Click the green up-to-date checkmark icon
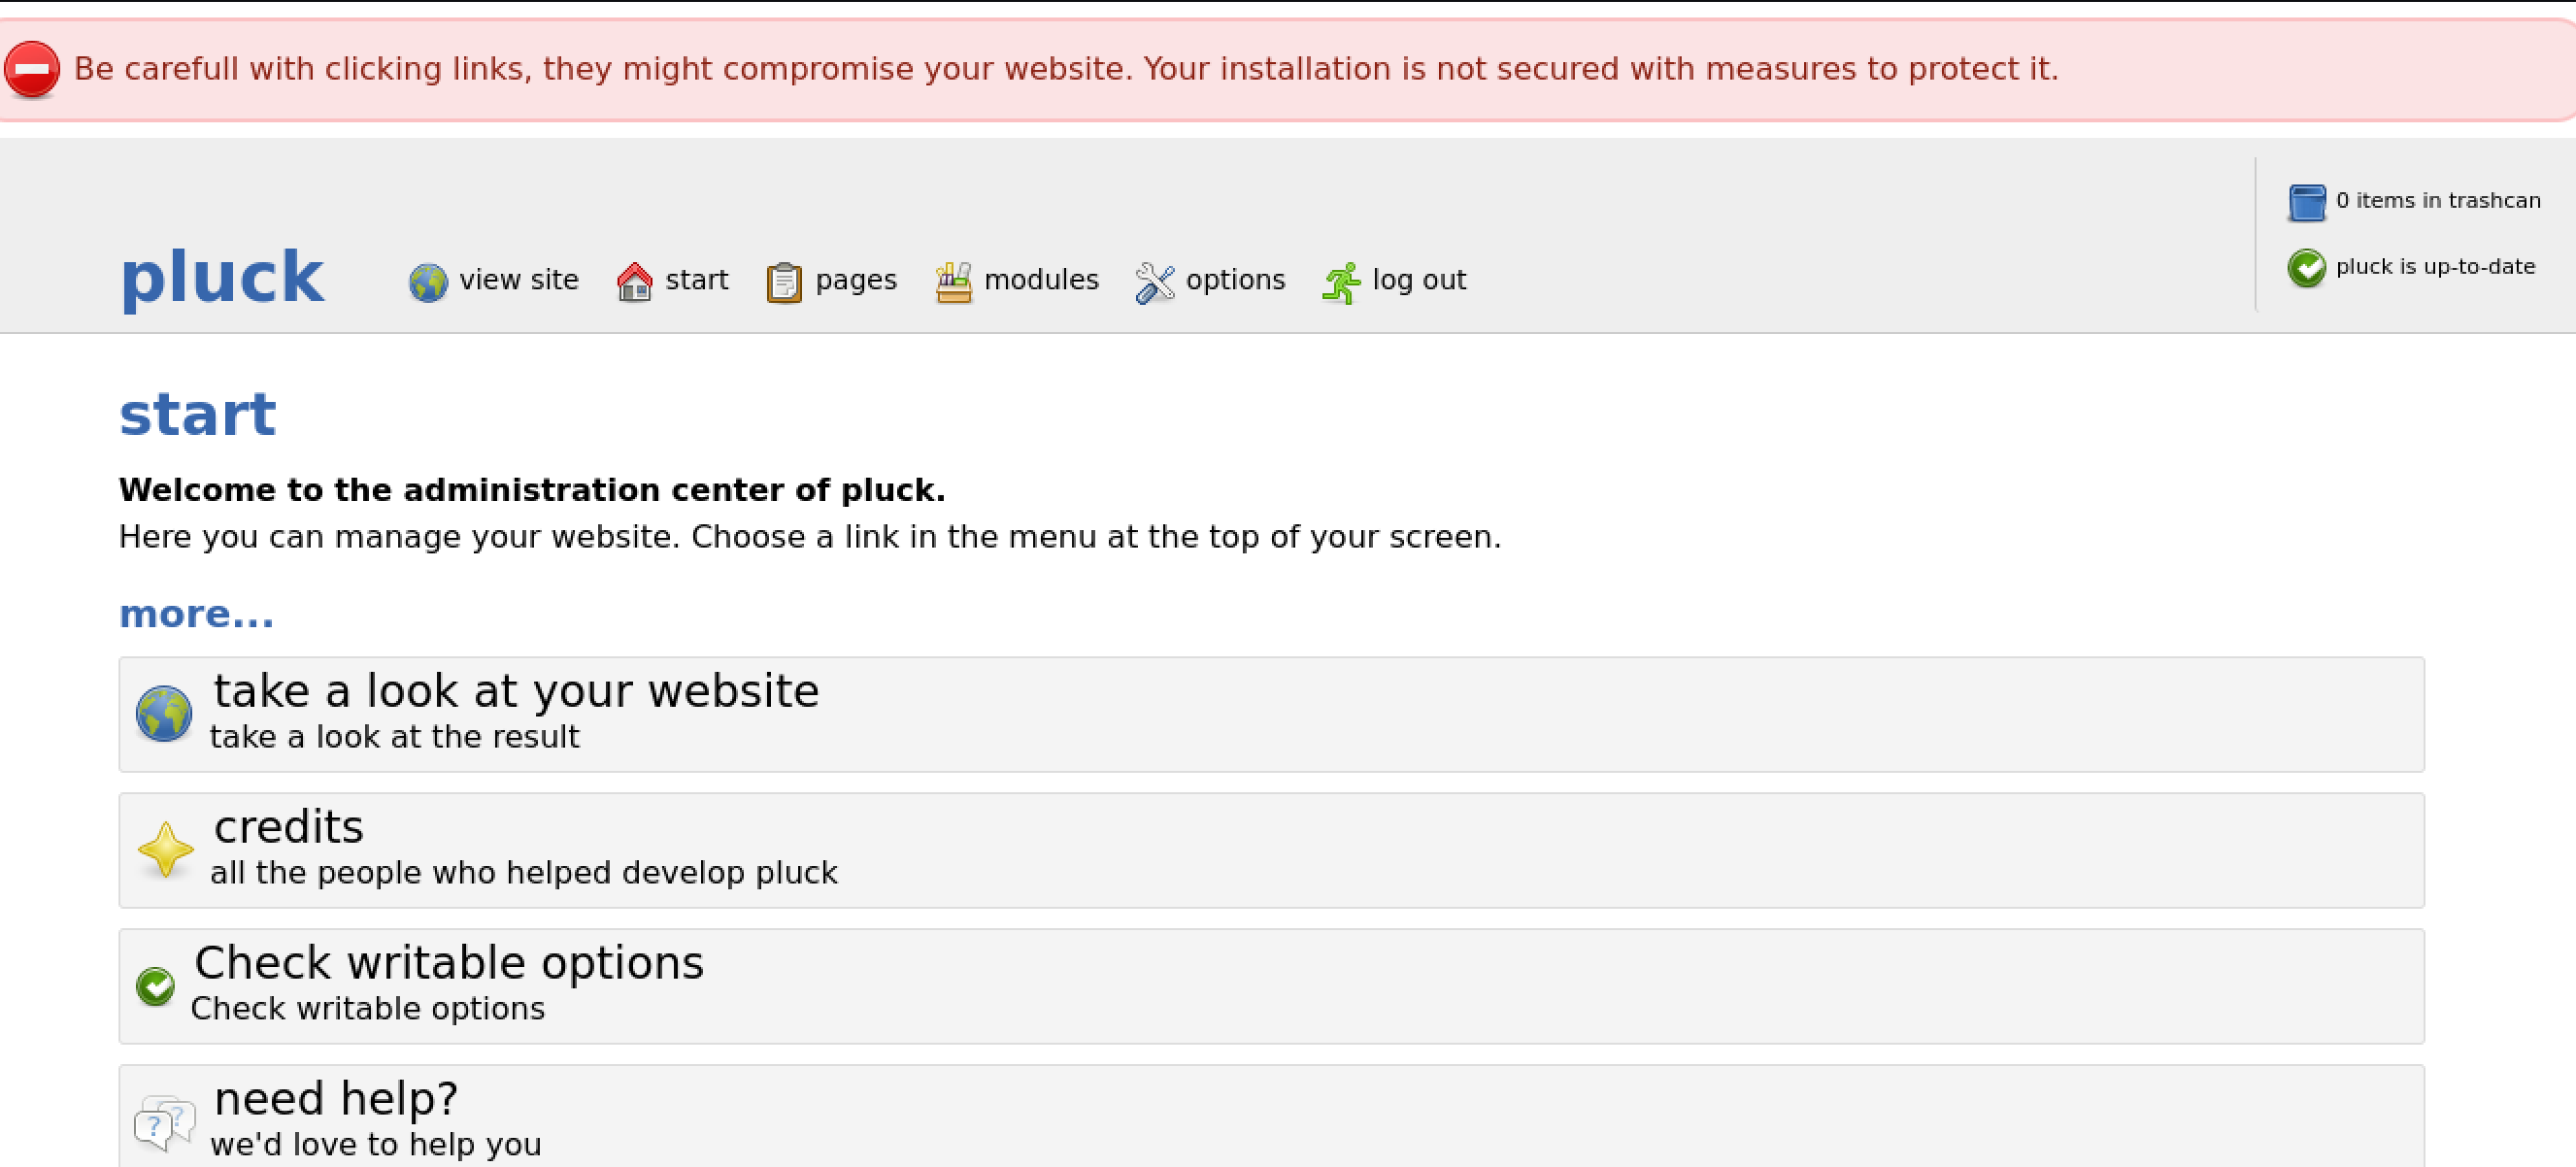This screenshot has height=1167, width=2576. point(2307,267)
